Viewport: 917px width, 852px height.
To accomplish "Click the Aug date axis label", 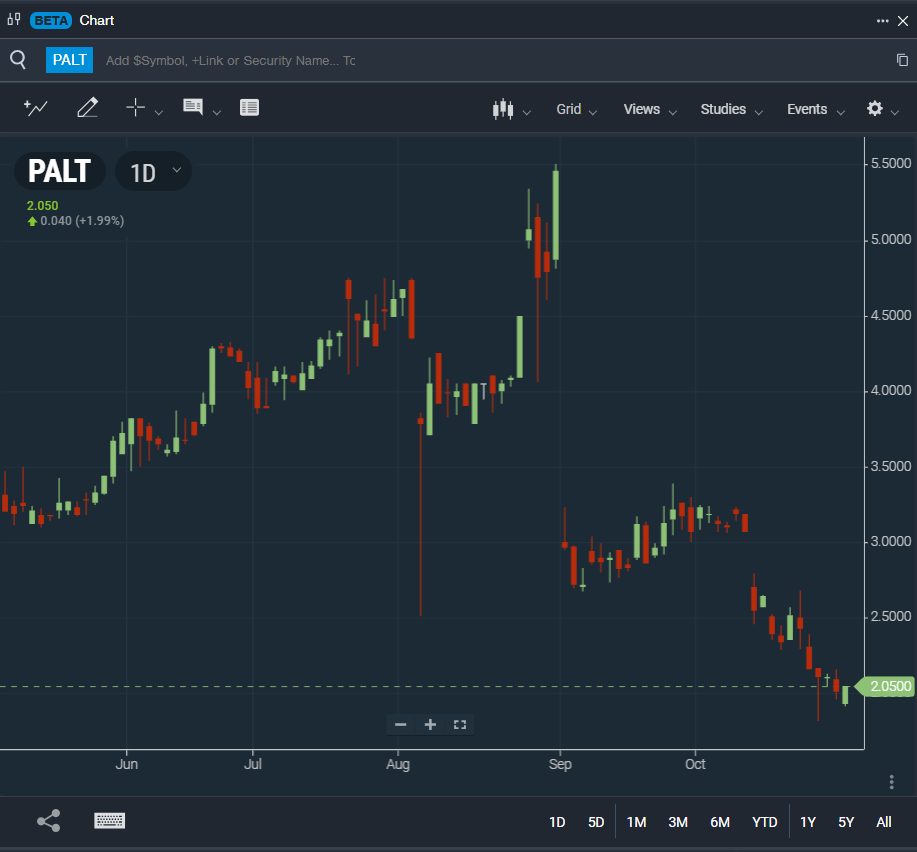I will (x=398, y=764).
